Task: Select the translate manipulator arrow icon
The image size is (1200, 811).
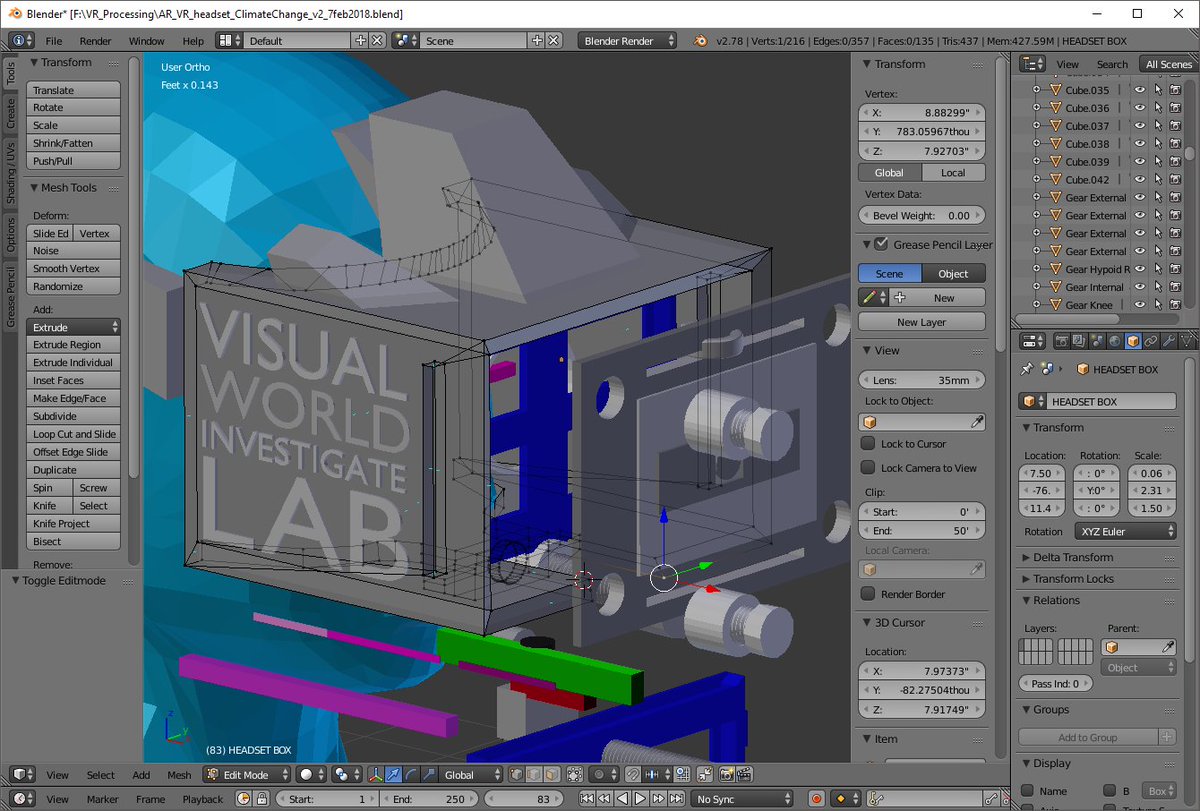Action: (x=393, y=774)
